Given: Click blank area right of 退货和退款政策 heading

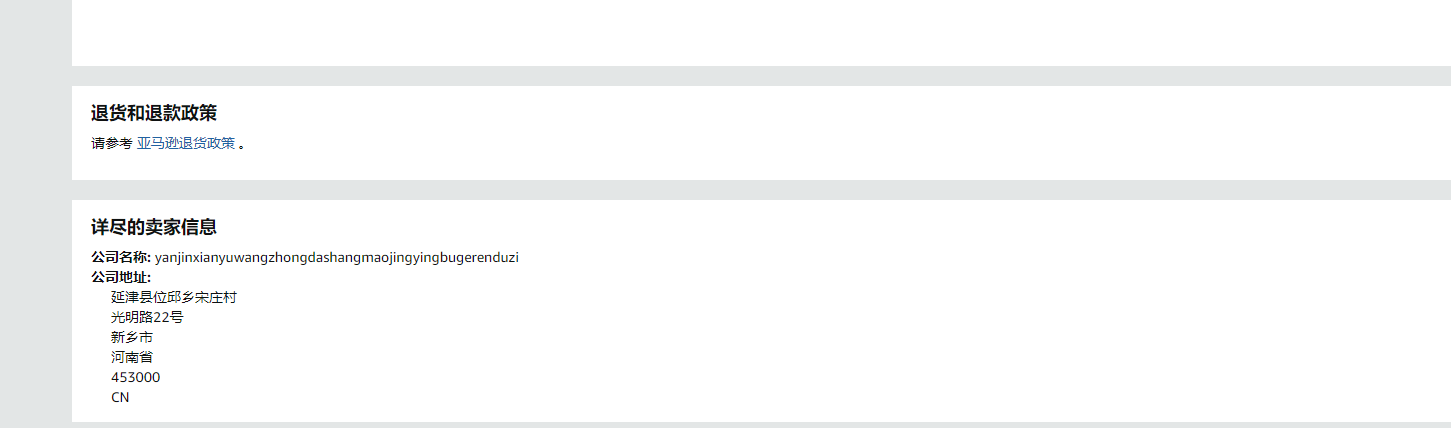Looking at the screenshot, I should tap(800, 113).
